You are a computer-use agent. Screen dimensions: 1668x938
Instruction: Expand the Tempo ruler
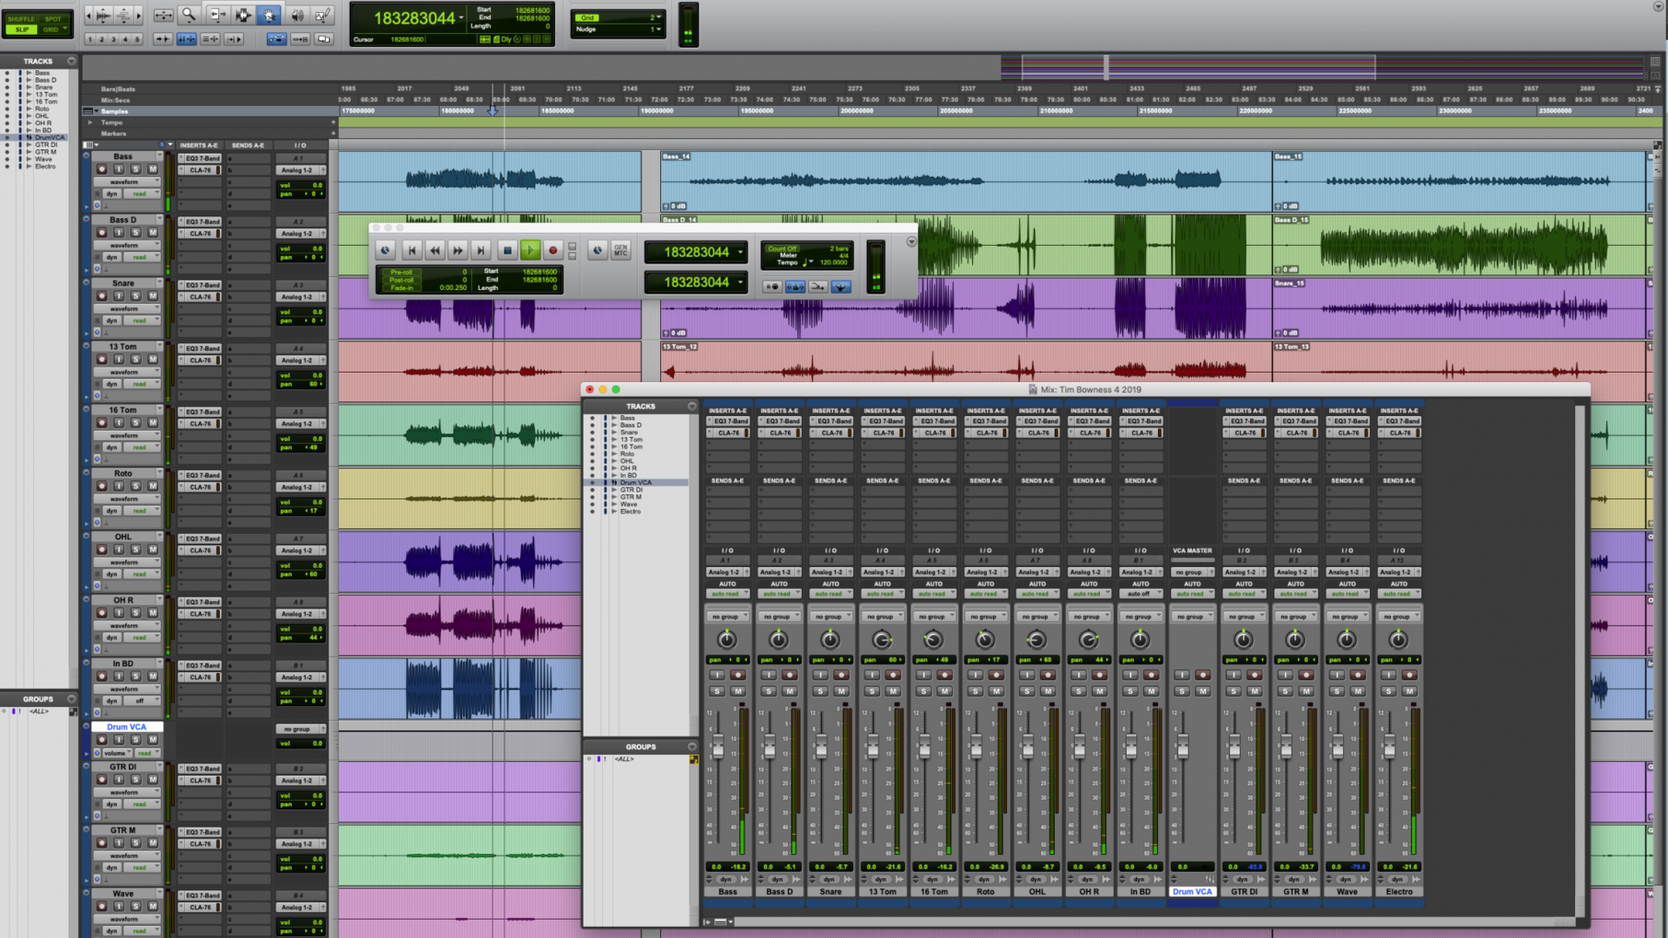coord(90,122)
